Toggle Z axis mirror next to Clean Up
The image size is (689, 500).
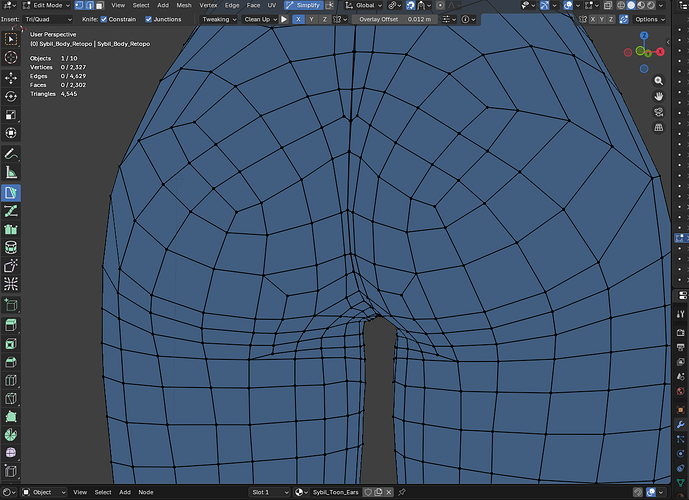tap(325, 19)
